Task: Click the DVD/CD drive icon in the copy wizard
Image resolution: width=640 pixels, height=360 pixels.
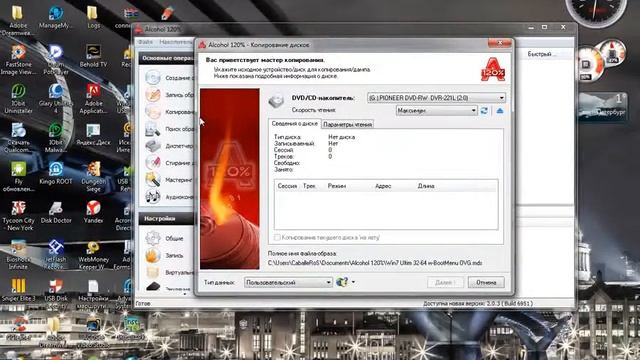Action: 276,100
